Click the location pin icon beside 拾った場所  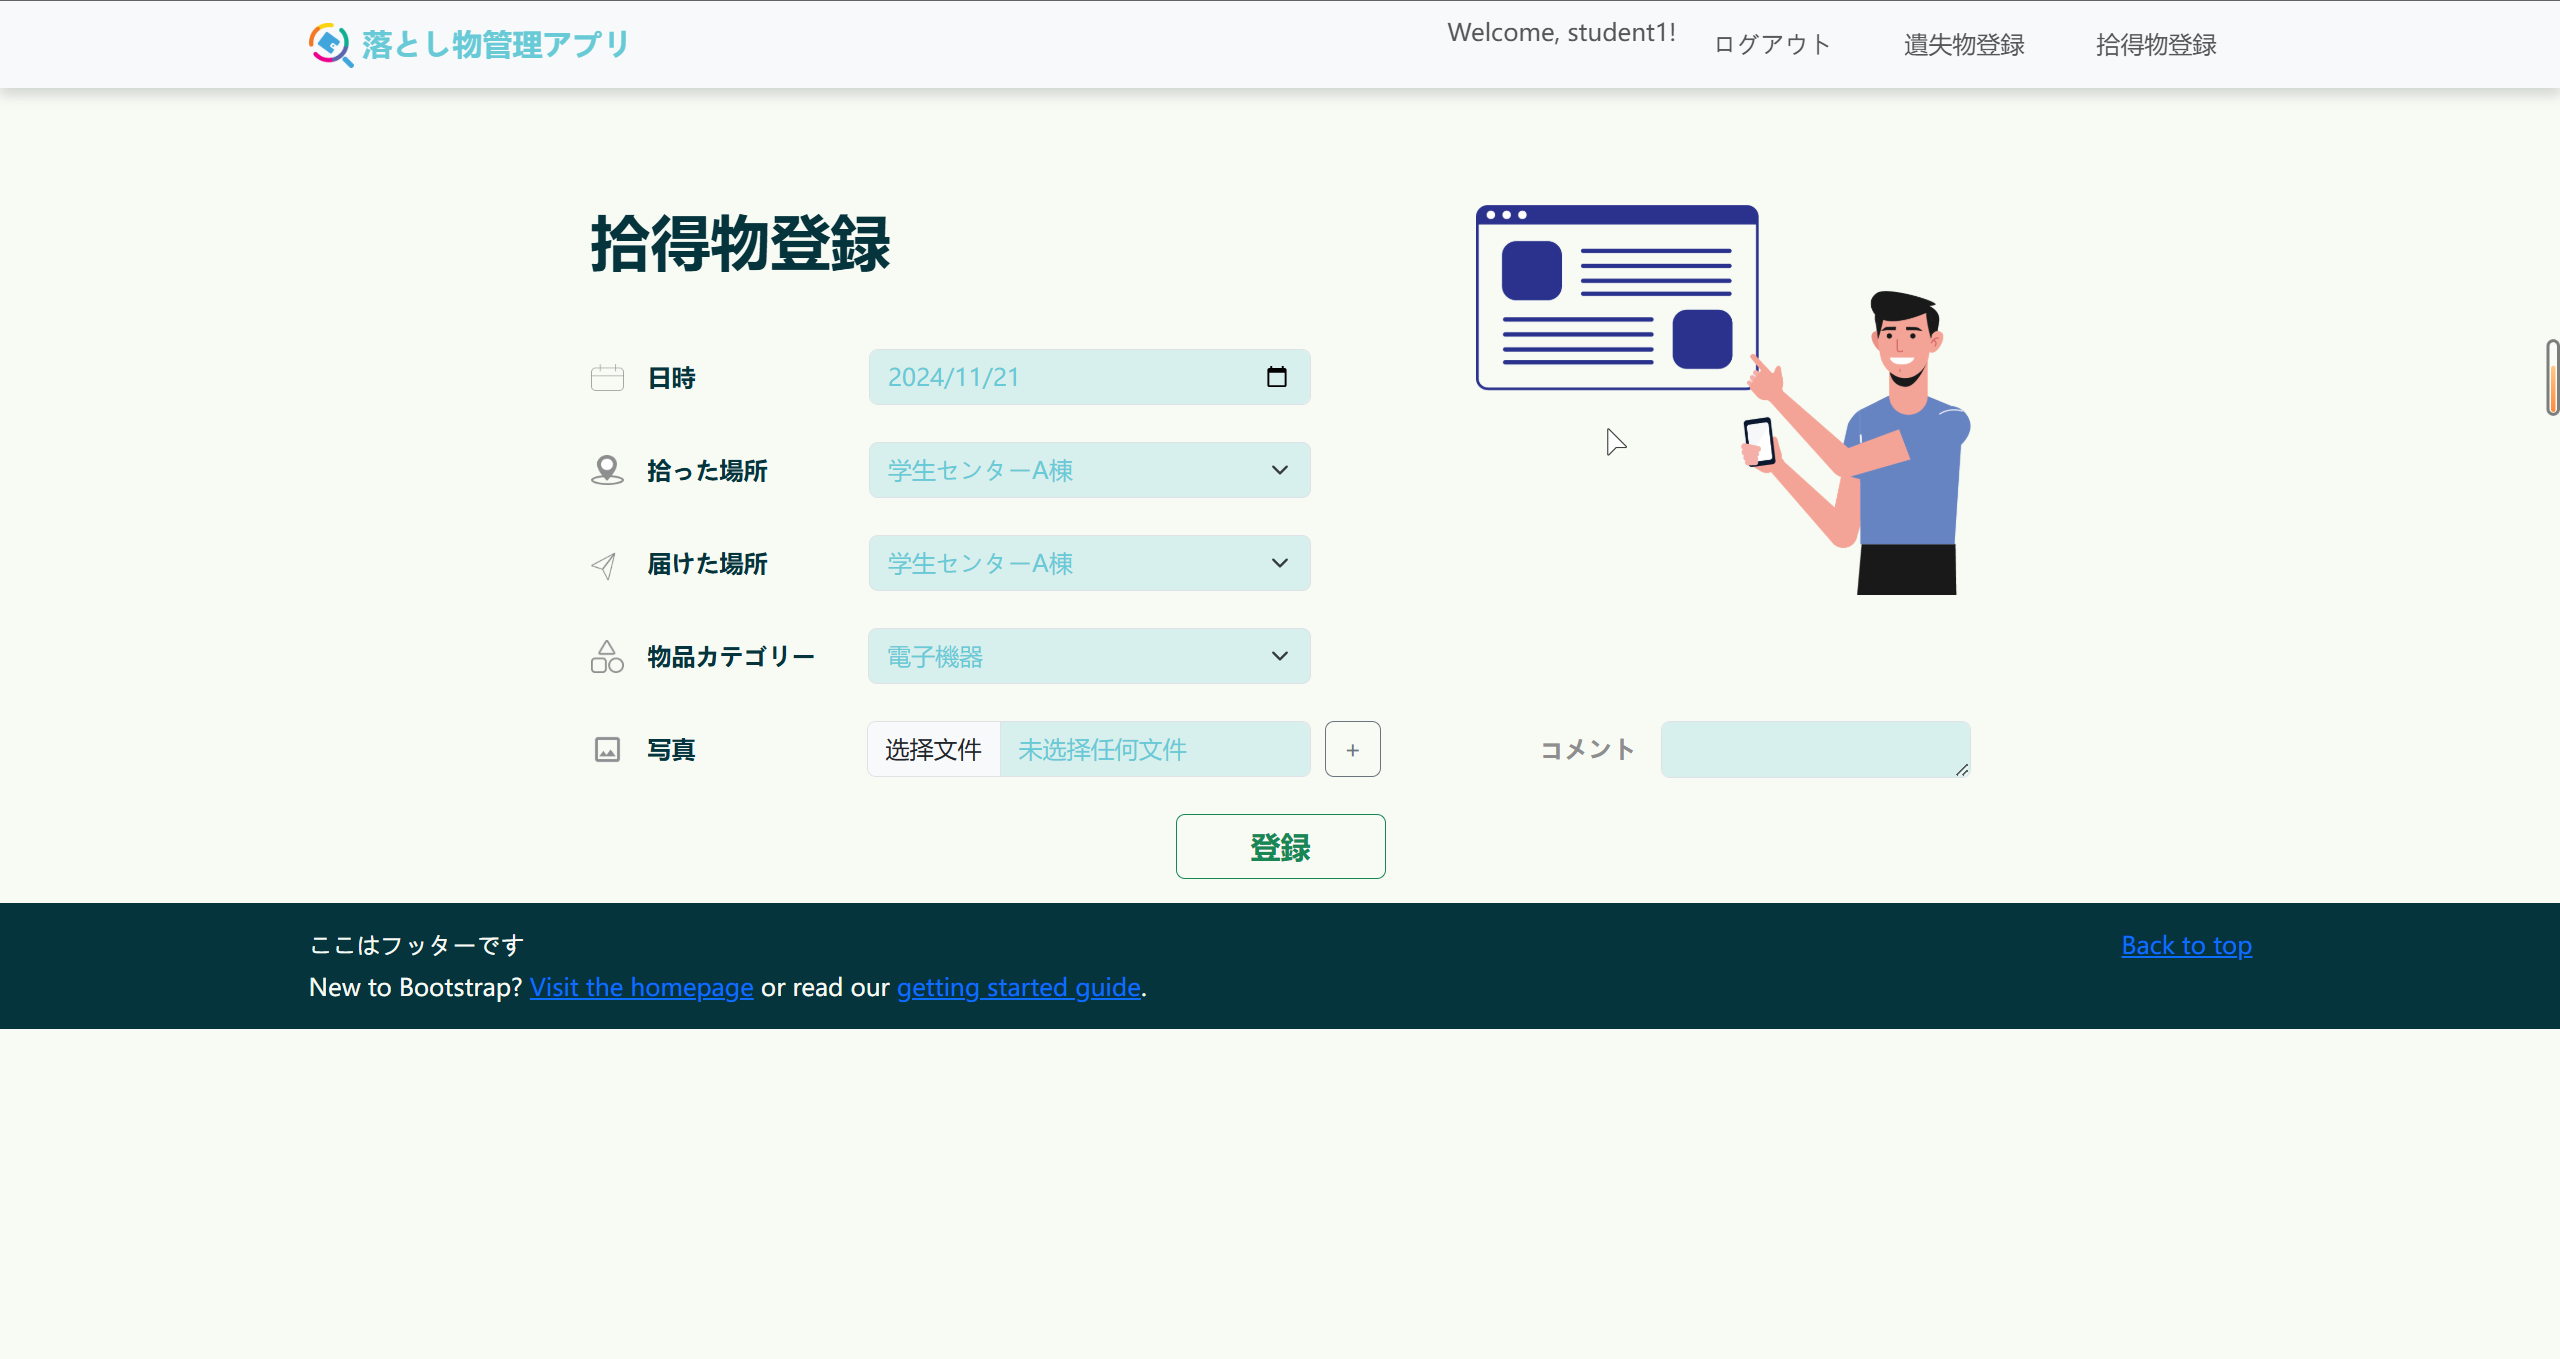(607, 470)
